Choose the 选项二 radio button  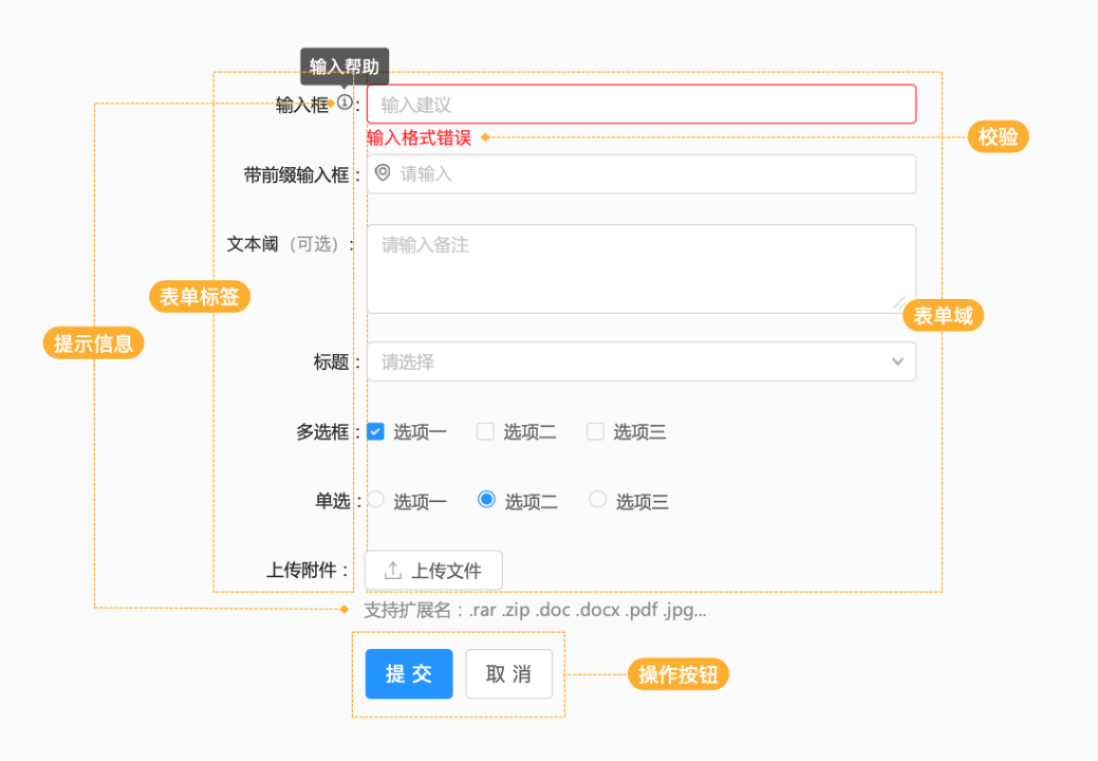pos(487,500)
